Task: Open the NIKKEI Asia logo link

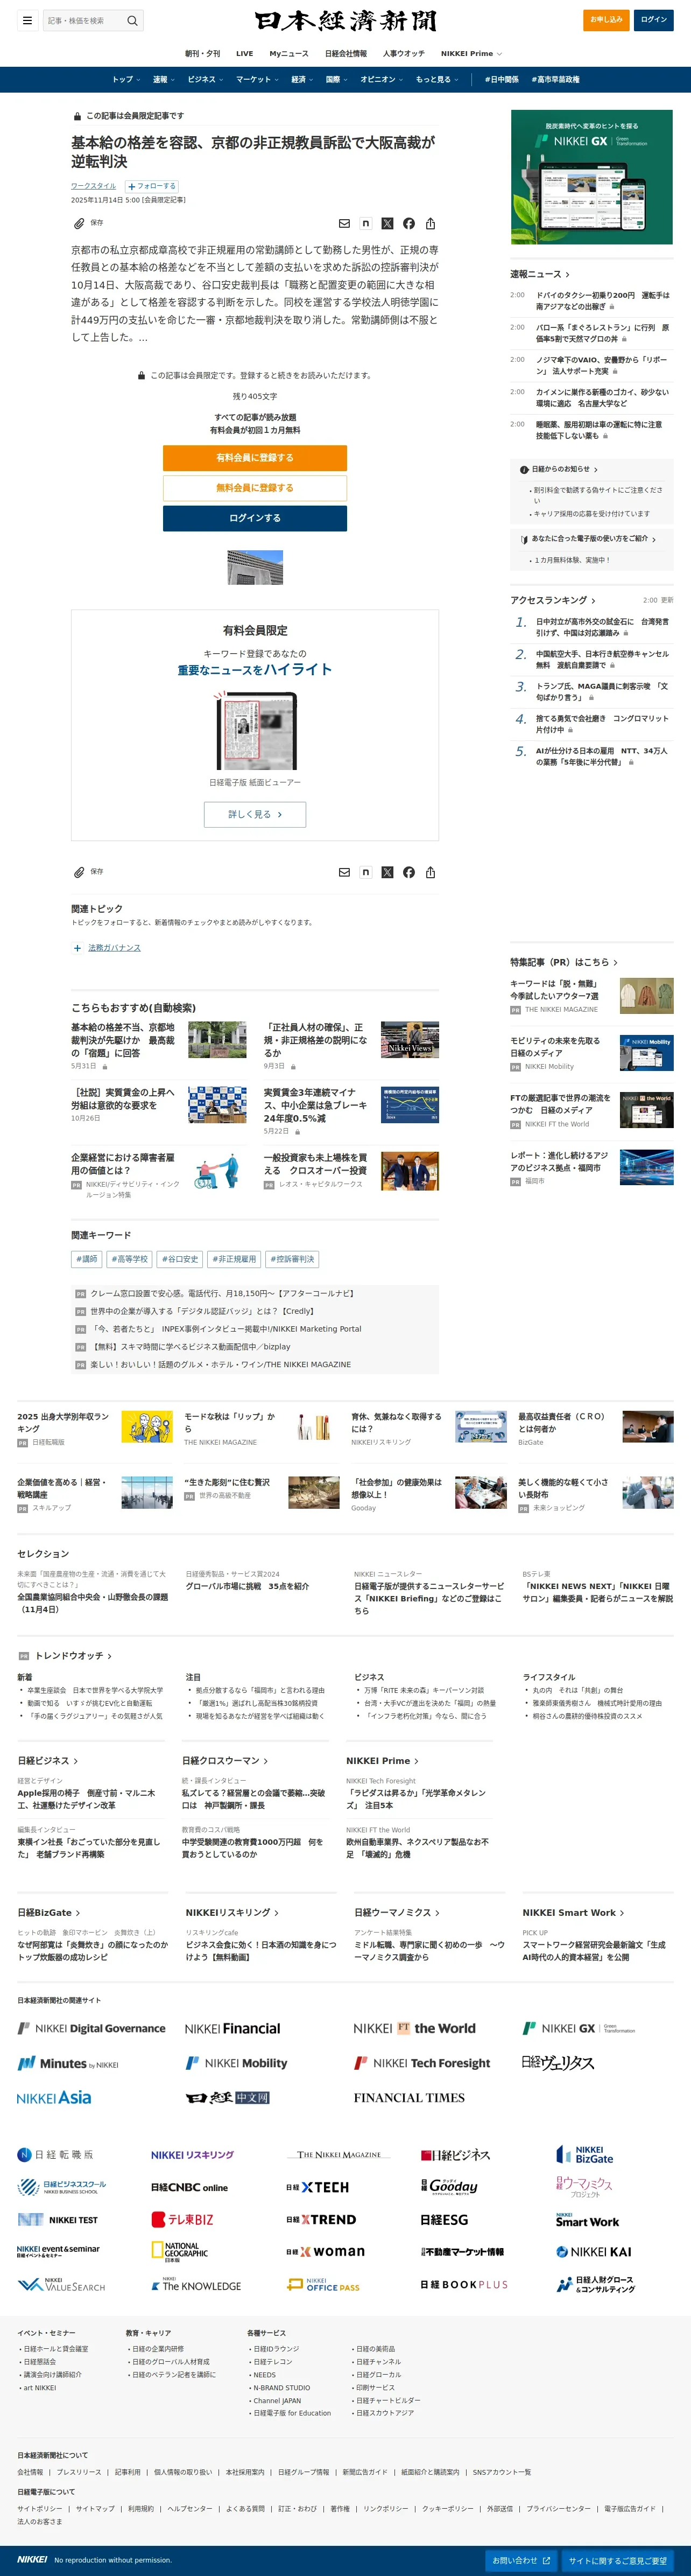Action: pos(54,2097)
